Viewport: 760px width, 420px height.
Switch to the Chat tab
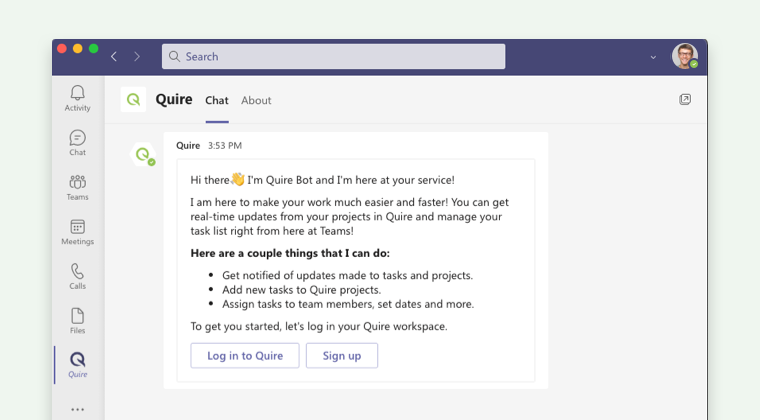[x=217, y=100]
